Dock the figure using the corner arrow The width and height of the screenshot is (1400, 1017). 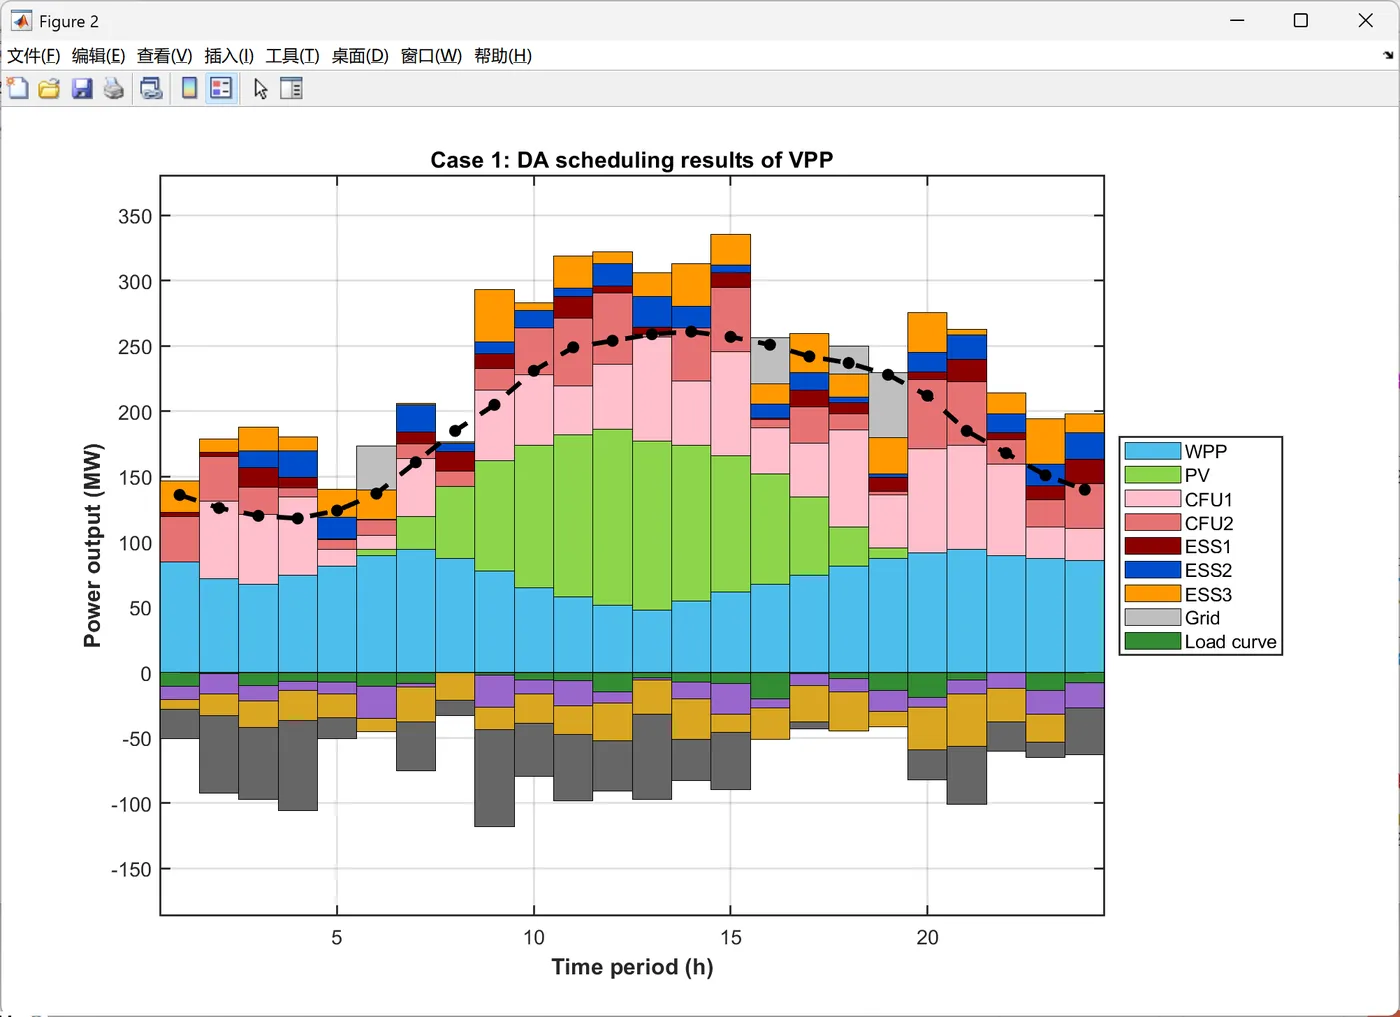pyautogui.click(x=1388, y=56)
